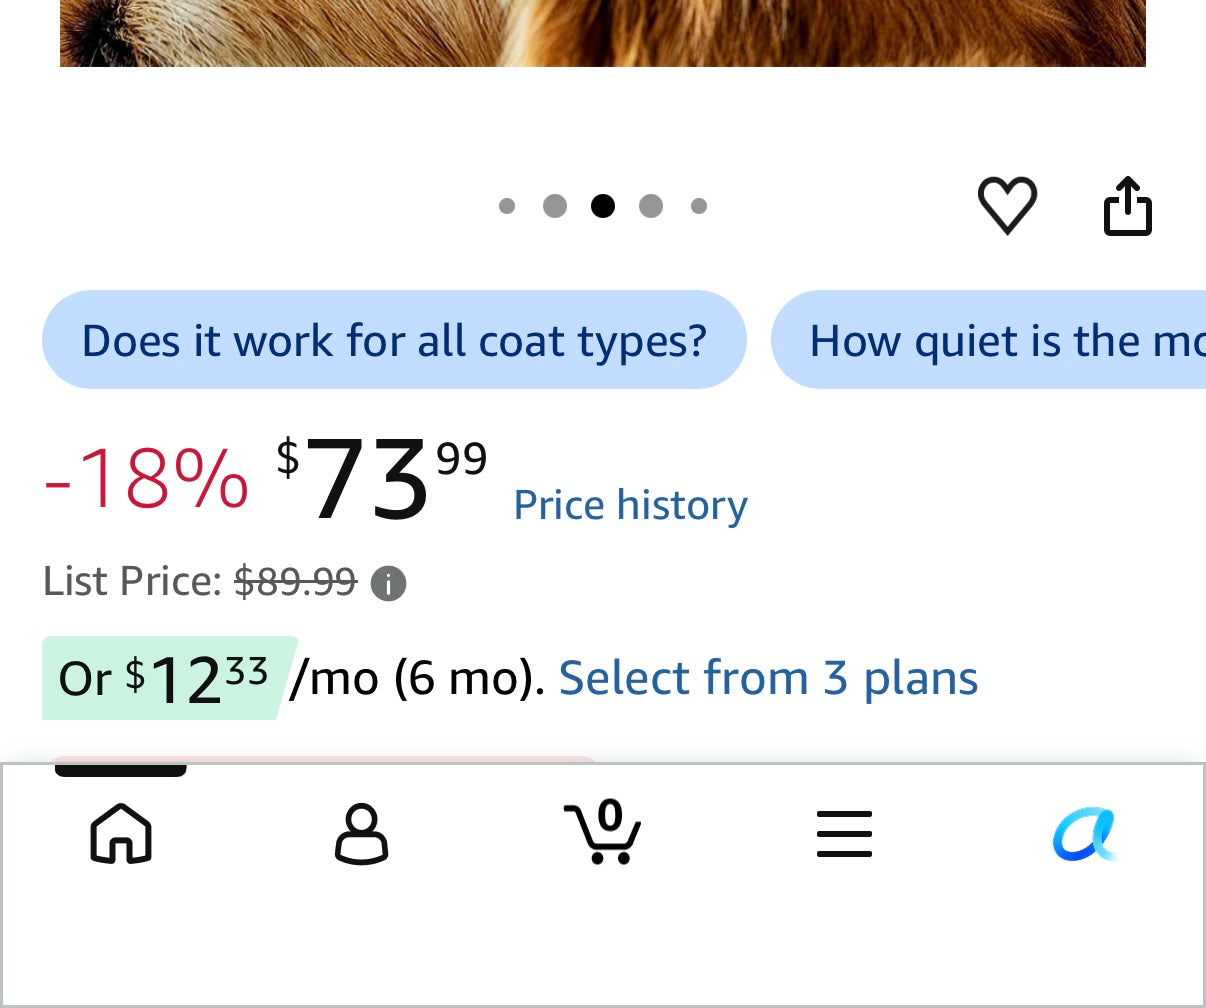Viewport: 1206px width, 1008px height.
Task: Open the Price history link
Action: click(630, 505)
